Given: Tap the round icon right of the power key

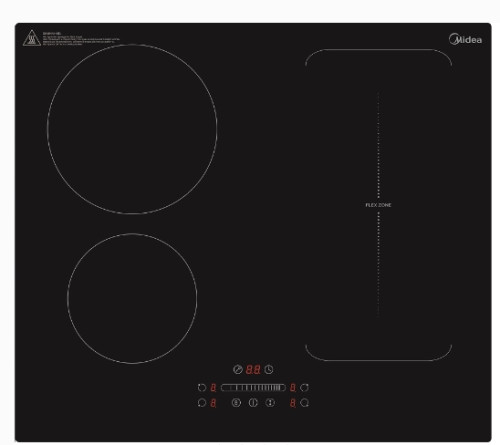Looking at the screenshot, I should [270, 403].
